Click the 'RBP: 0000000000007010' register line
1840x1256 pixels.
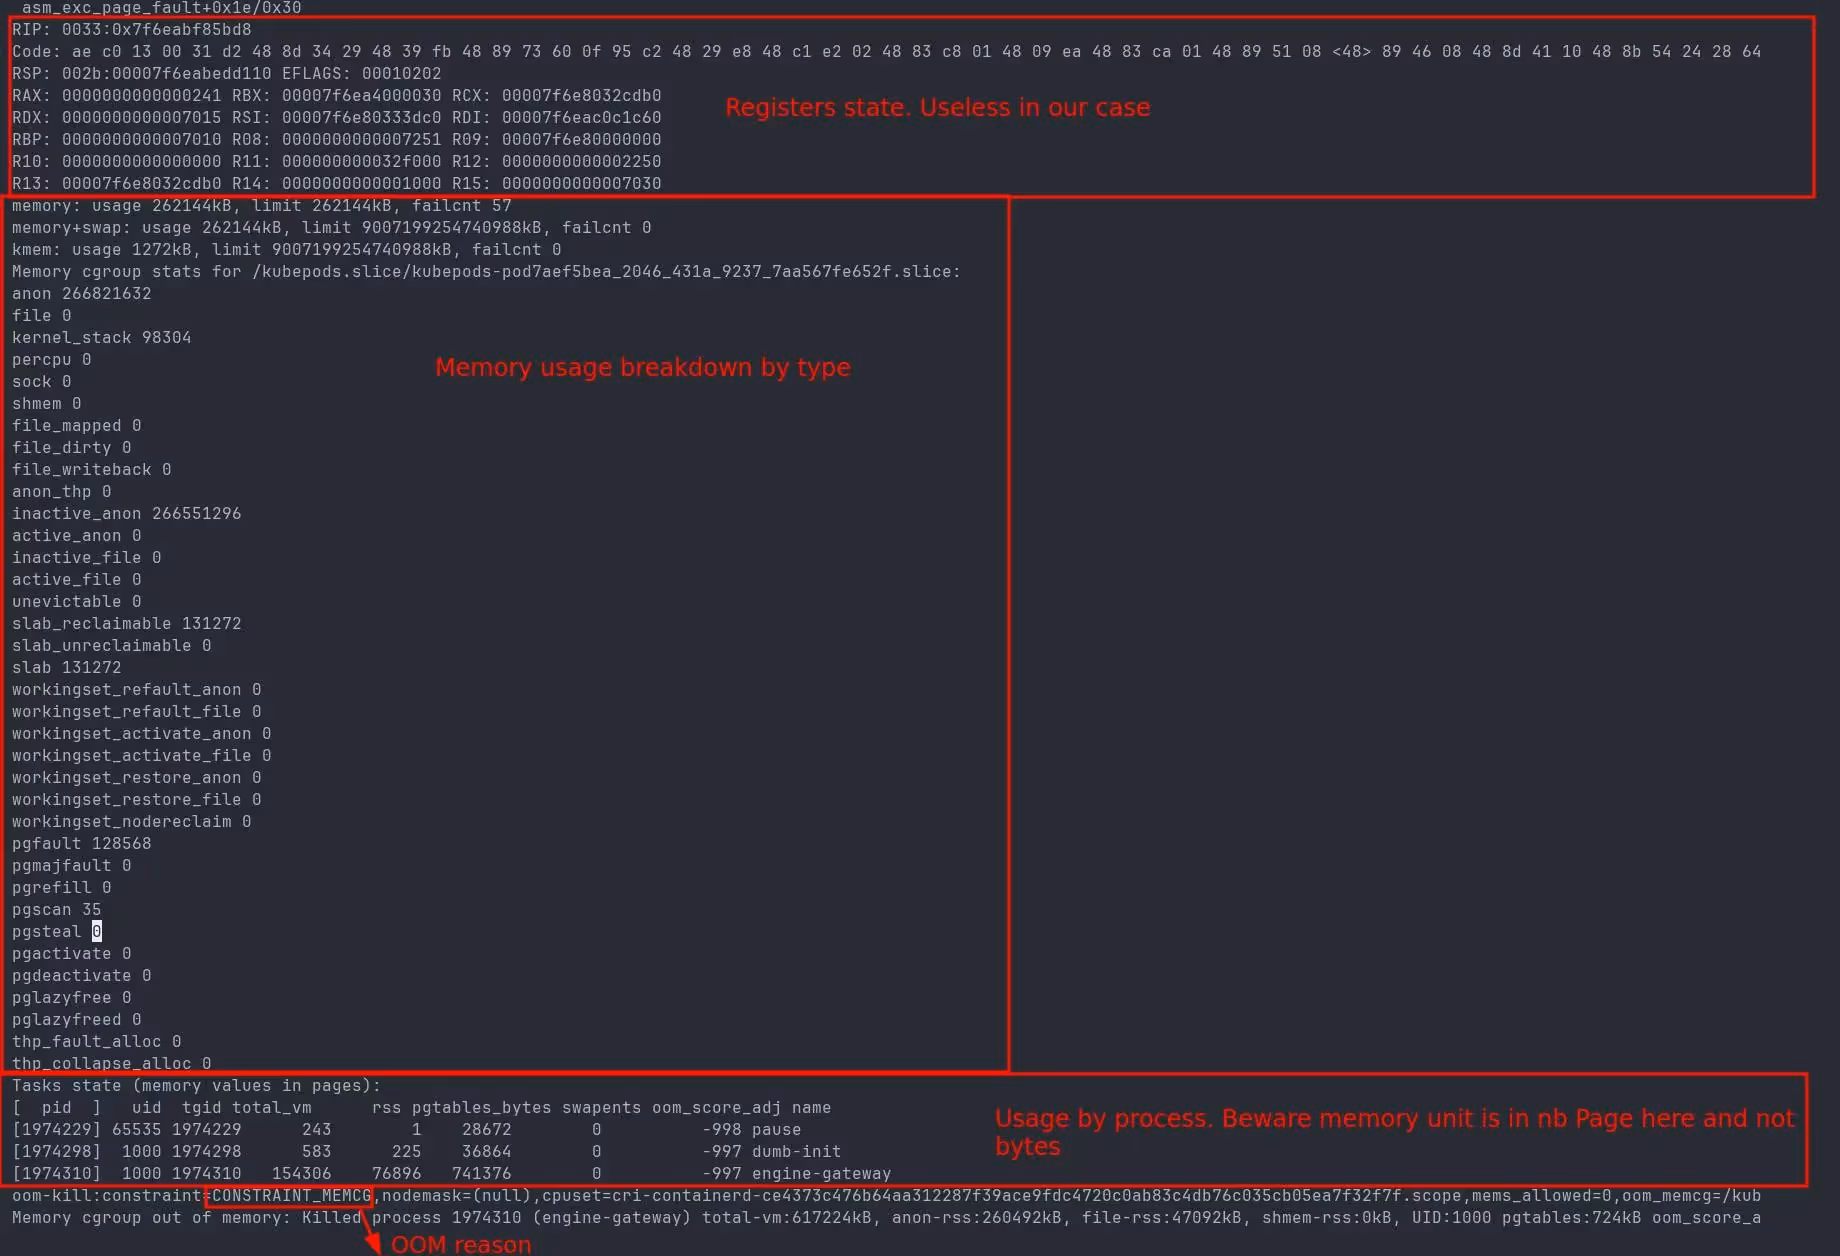point(337,140)
